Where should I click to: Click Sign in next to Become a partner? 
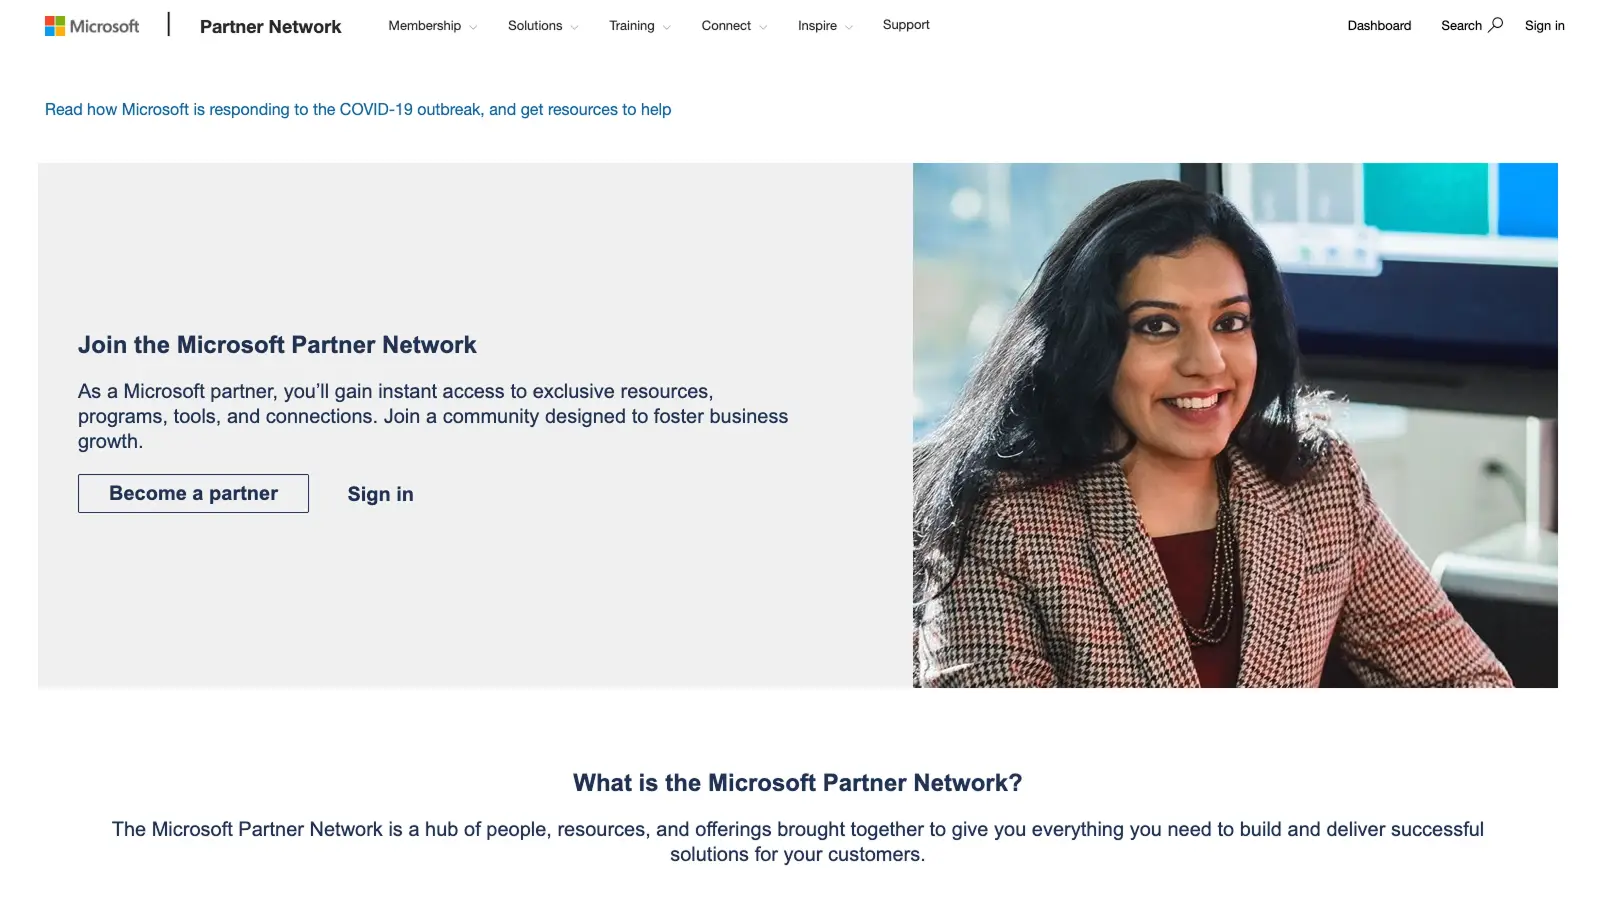380,493
